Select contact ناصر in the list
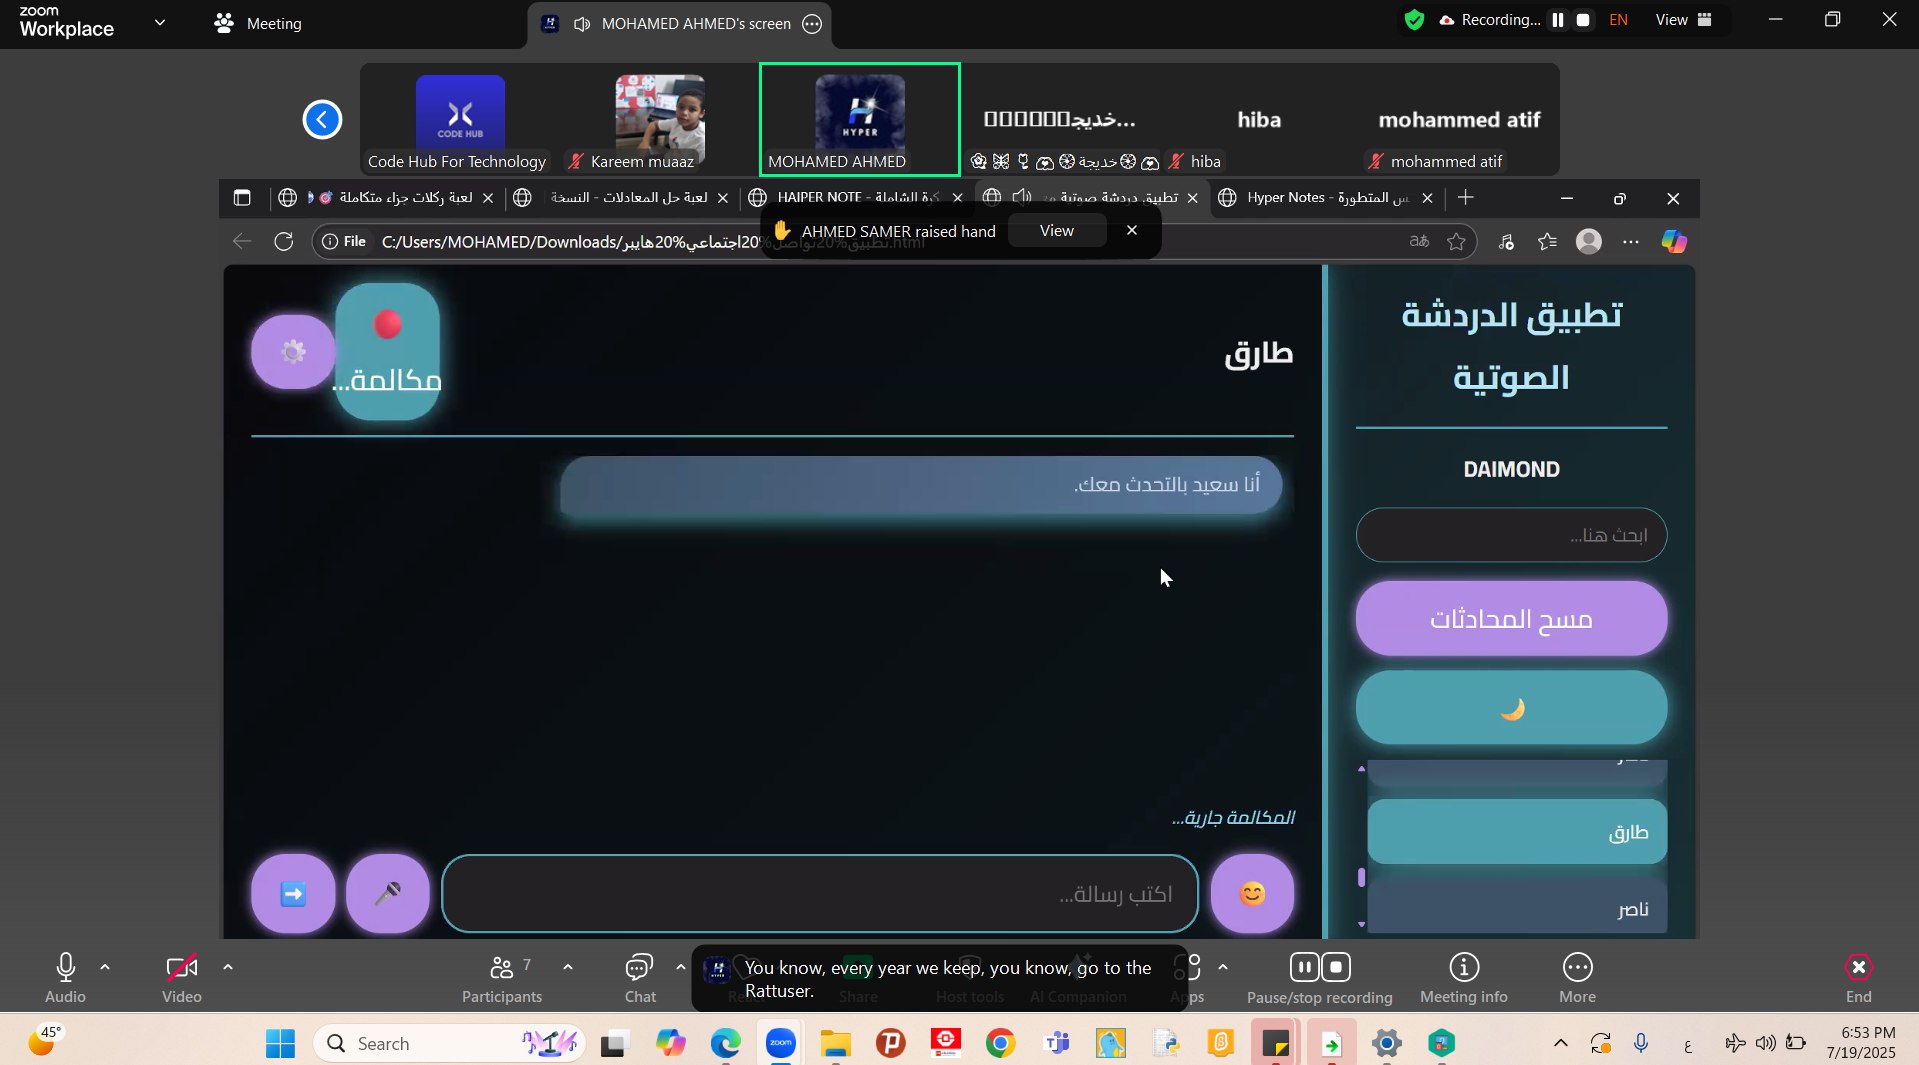Screen dimensions: 1919x1065 click(x=1517, y=908)
